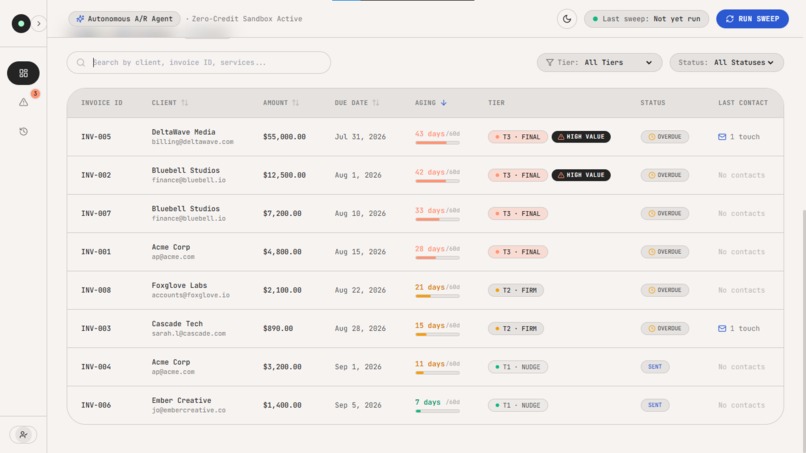Click the alerts notification count badge

[x=35, y=94]
